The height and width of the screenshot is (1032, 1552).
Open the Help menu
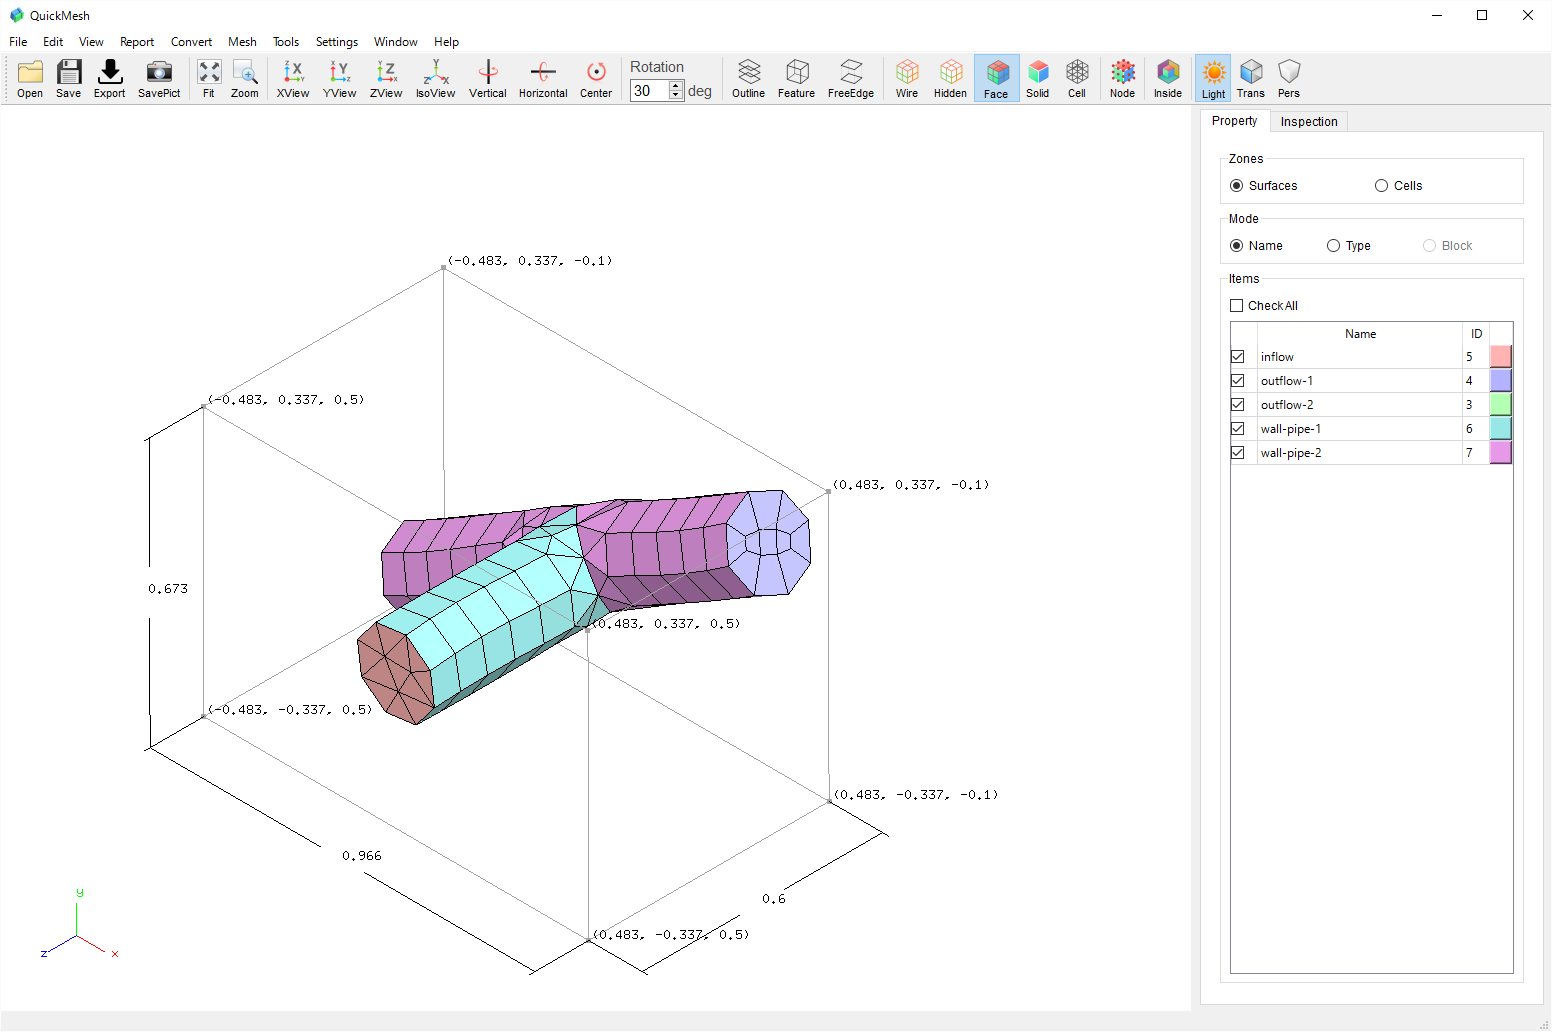coord(446,42)
